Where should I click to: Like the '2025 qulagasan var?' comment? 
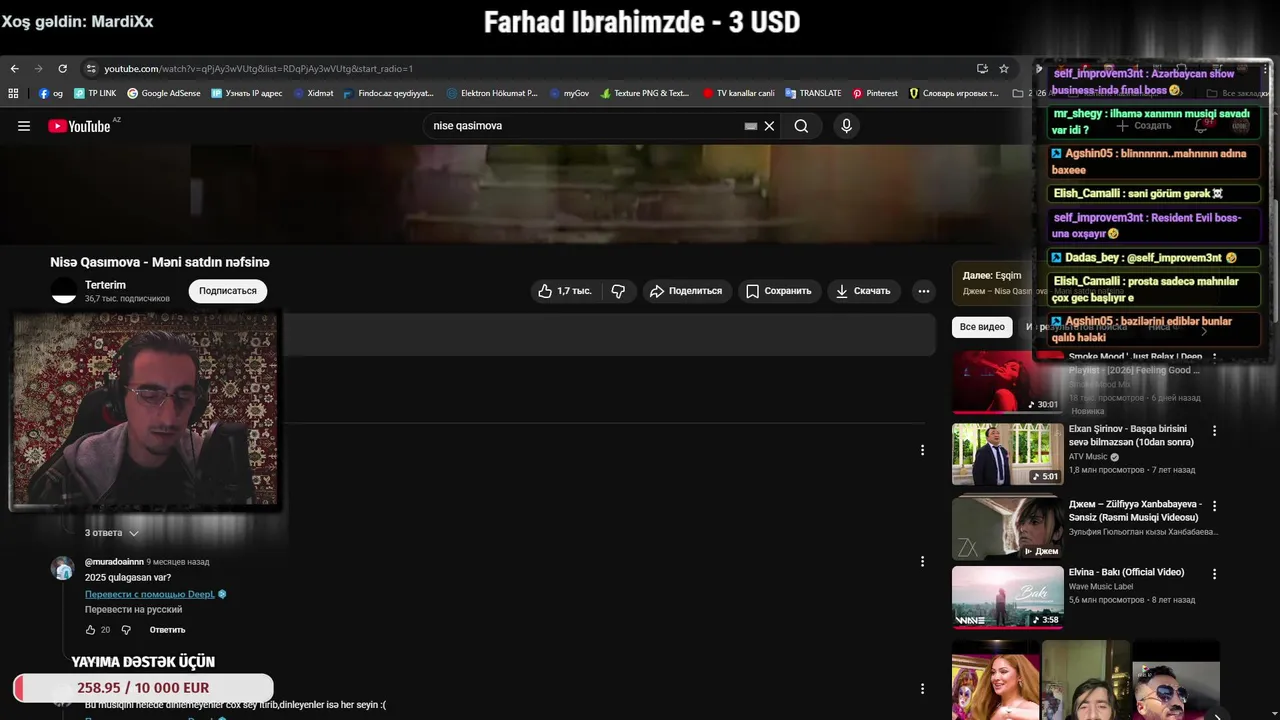tap(90, 630)
